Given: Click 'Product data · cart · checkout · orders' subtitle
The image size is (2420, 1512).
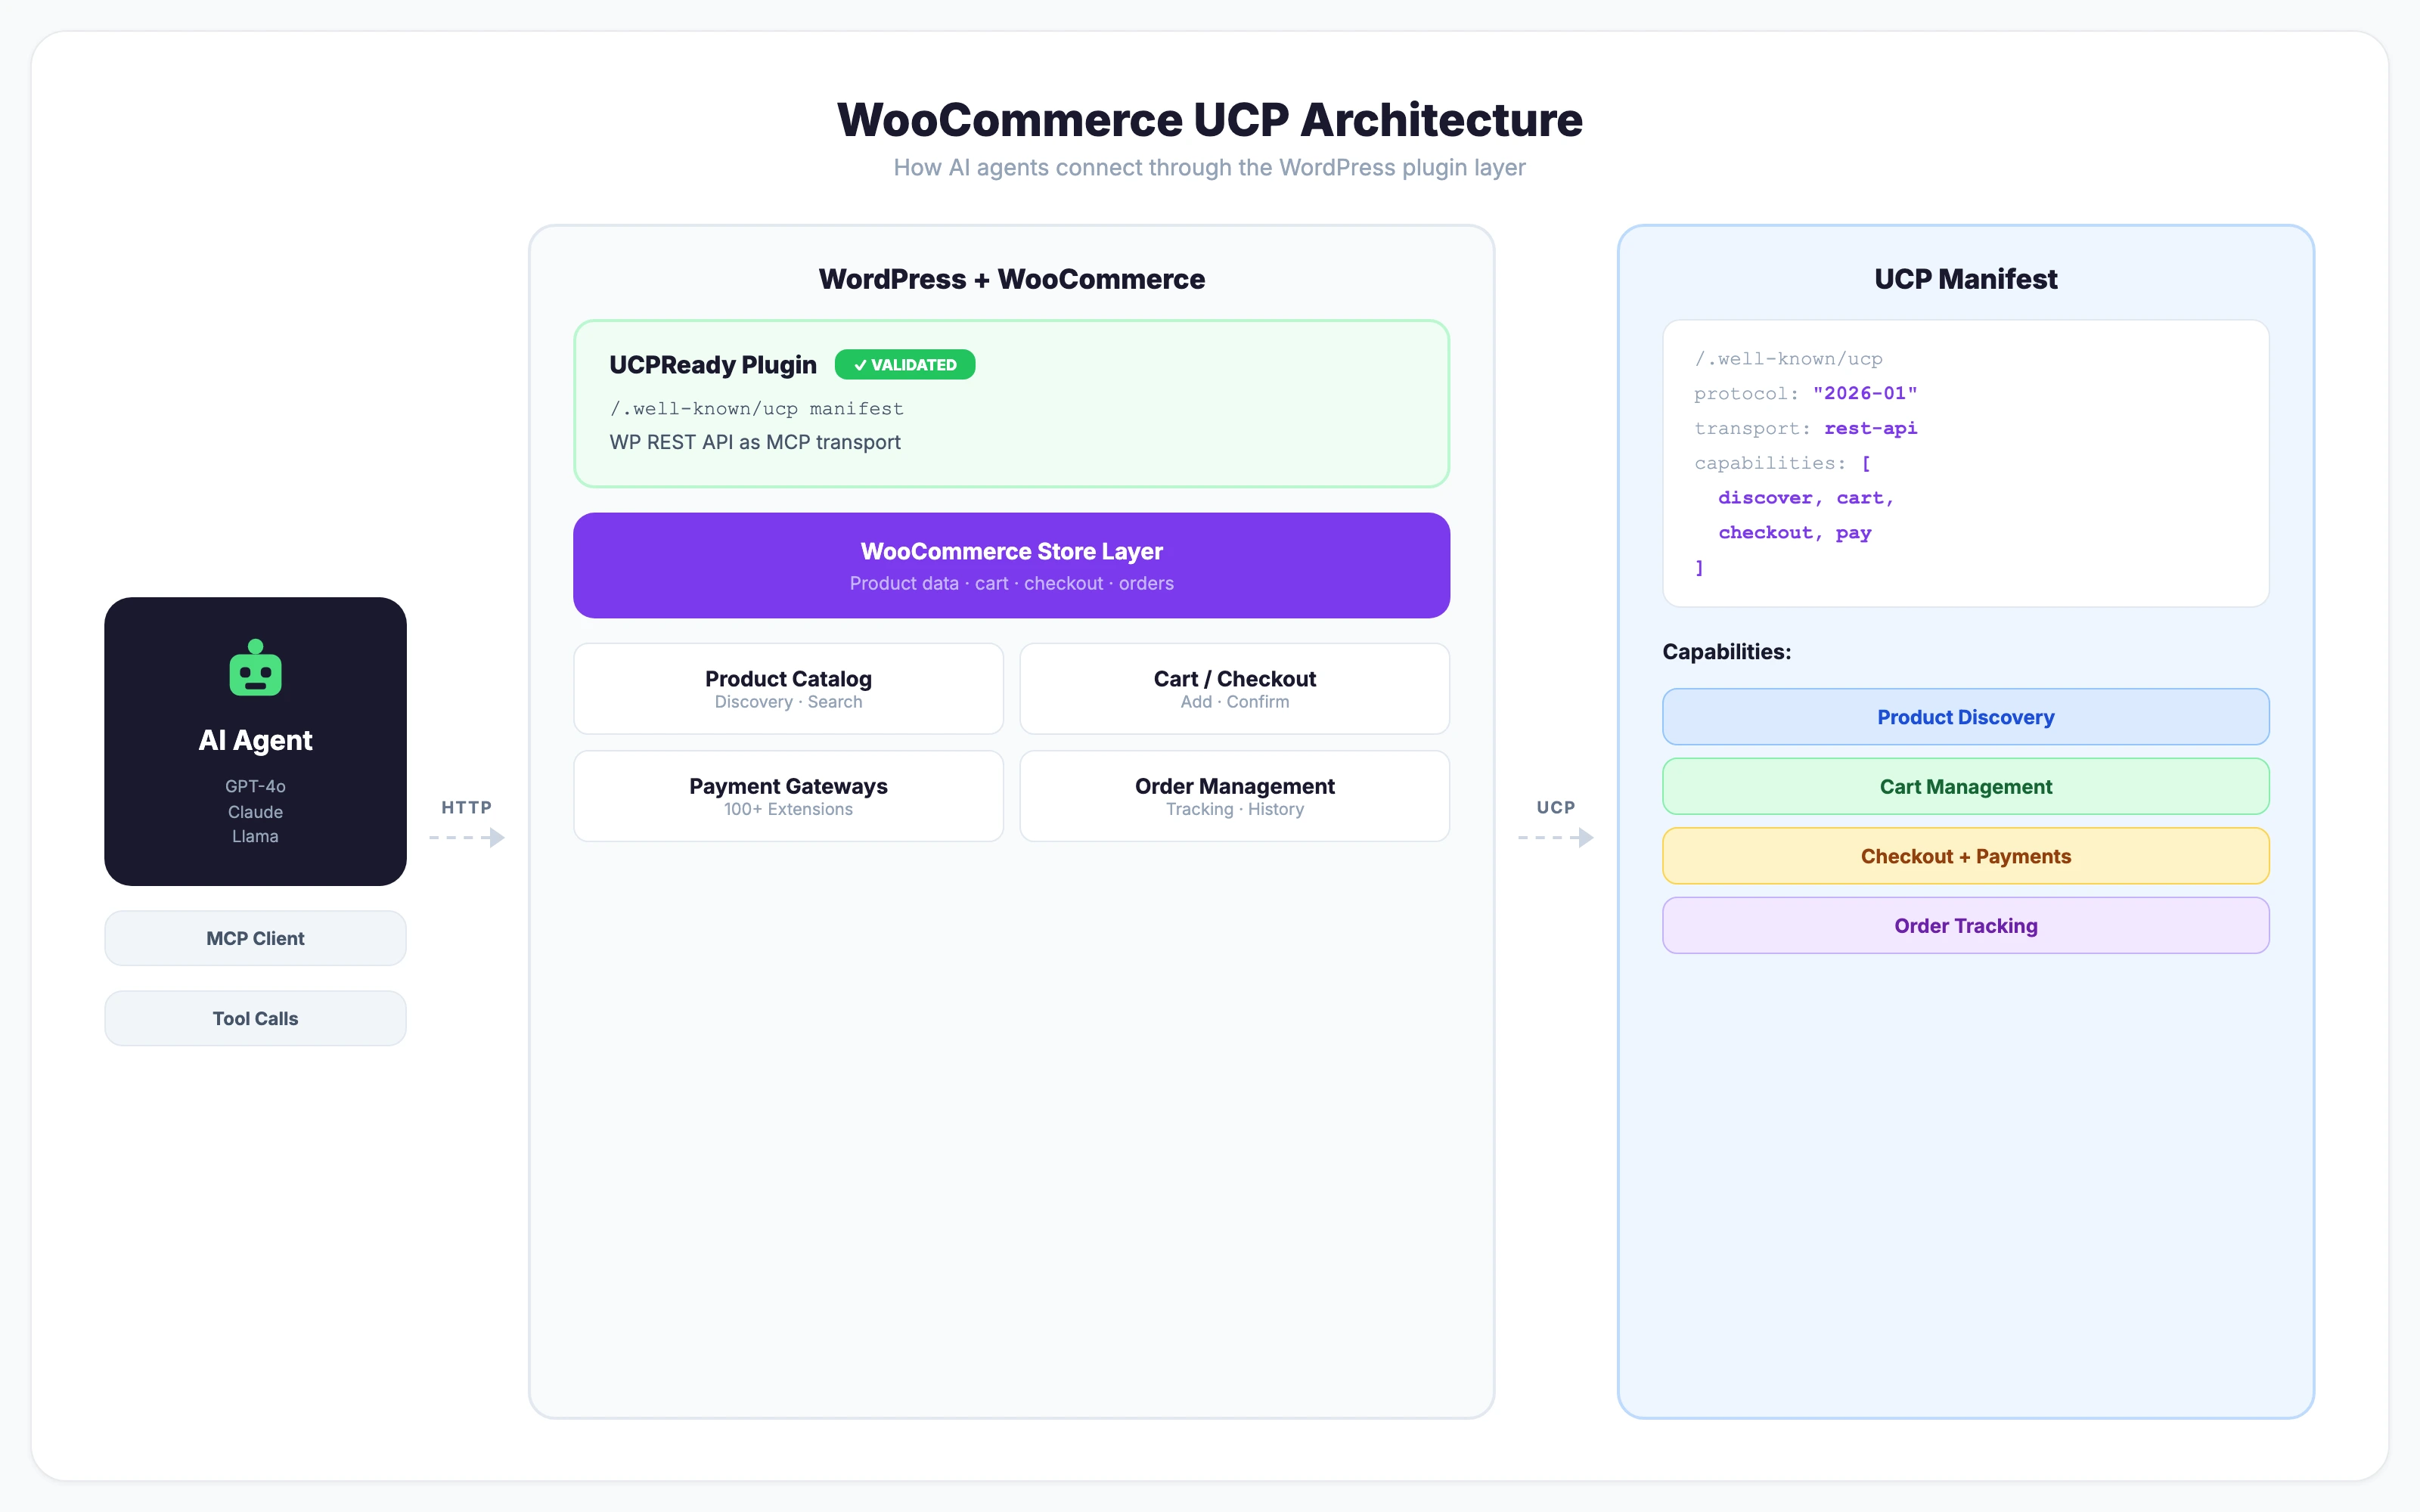Looking at the screenshot, I should (x=1011, y=583).
